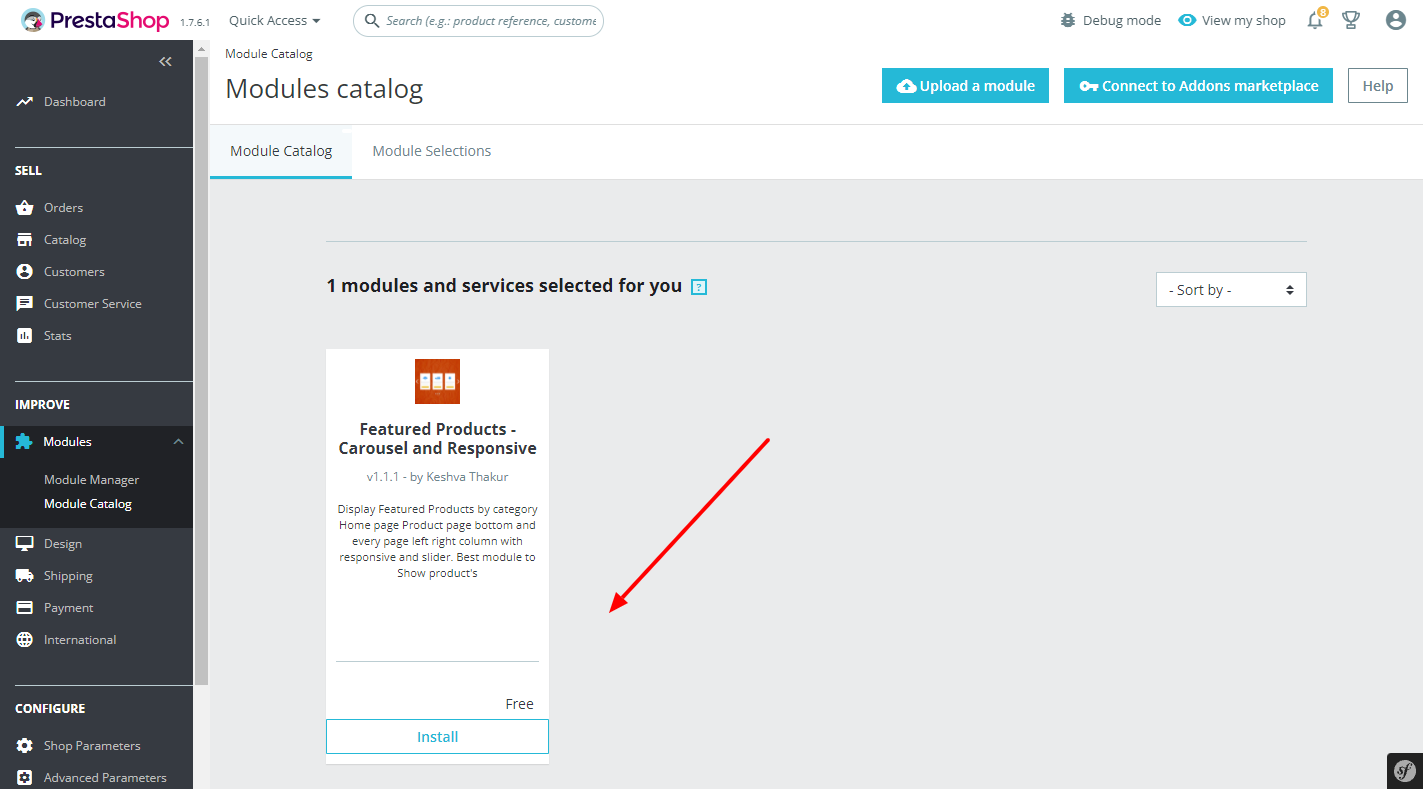This screenshot has height=789, width=1423.
Task: Click the "Free" price label
Action: [520, 704]
